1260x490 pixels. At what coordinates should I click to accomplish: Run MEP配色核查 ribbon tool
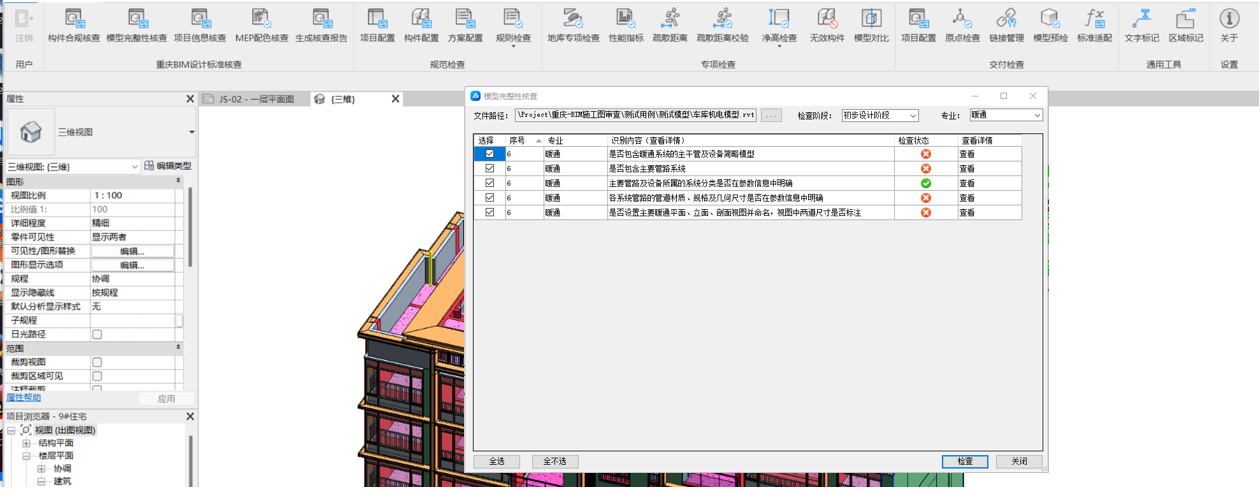click(x=262, y=26)
